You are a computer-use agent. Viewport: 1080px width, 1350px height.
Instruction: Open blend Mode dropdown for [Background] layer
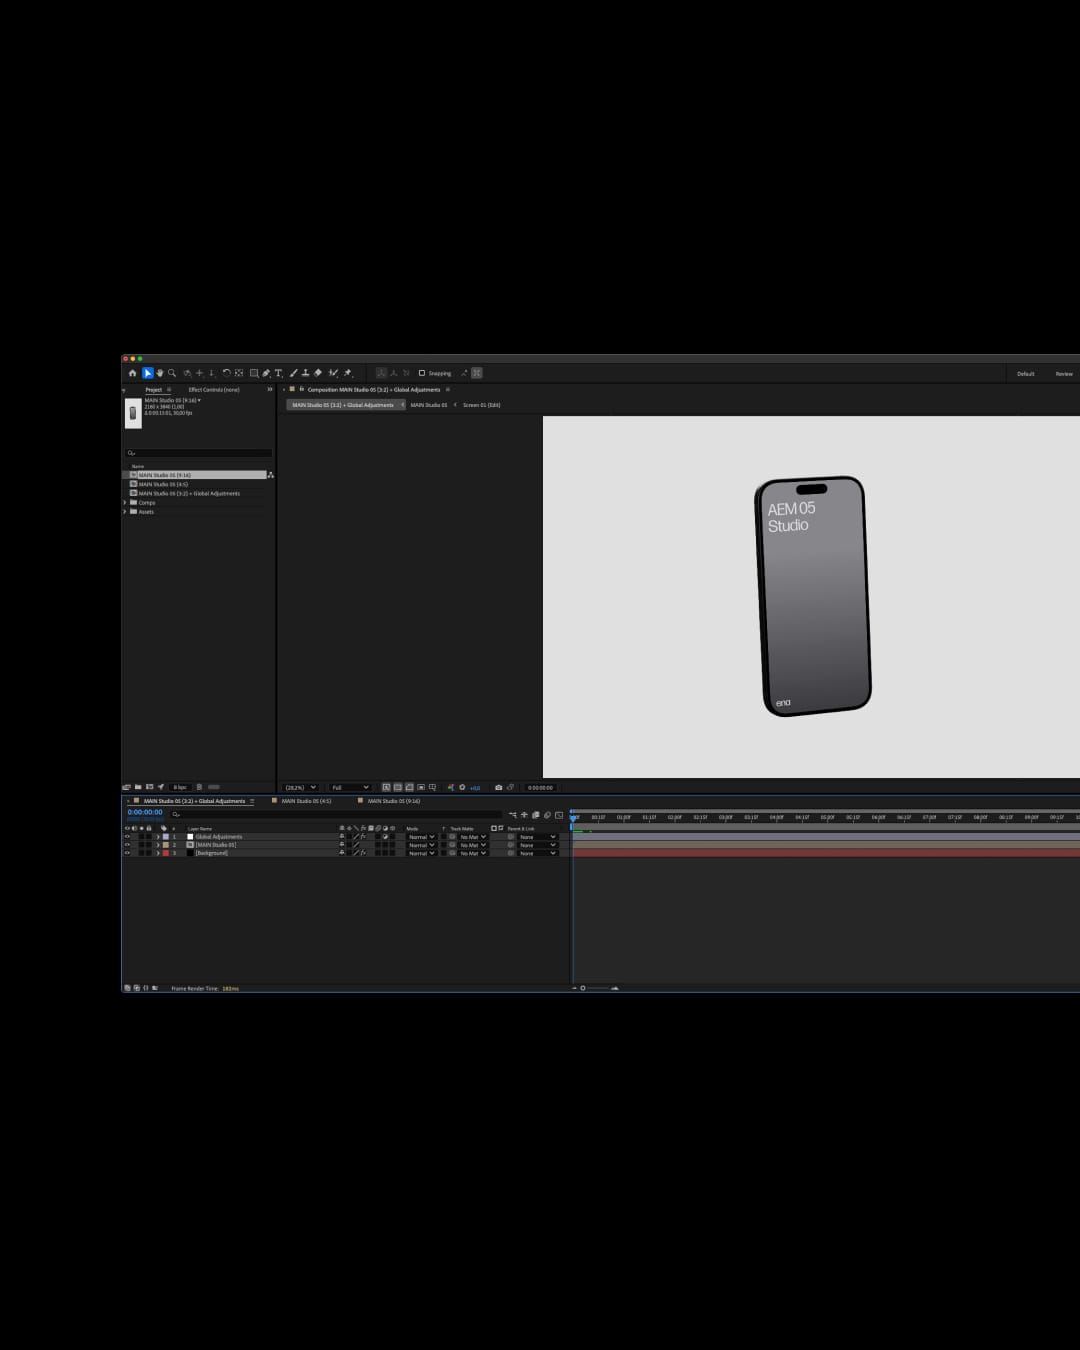click(421, 853)
